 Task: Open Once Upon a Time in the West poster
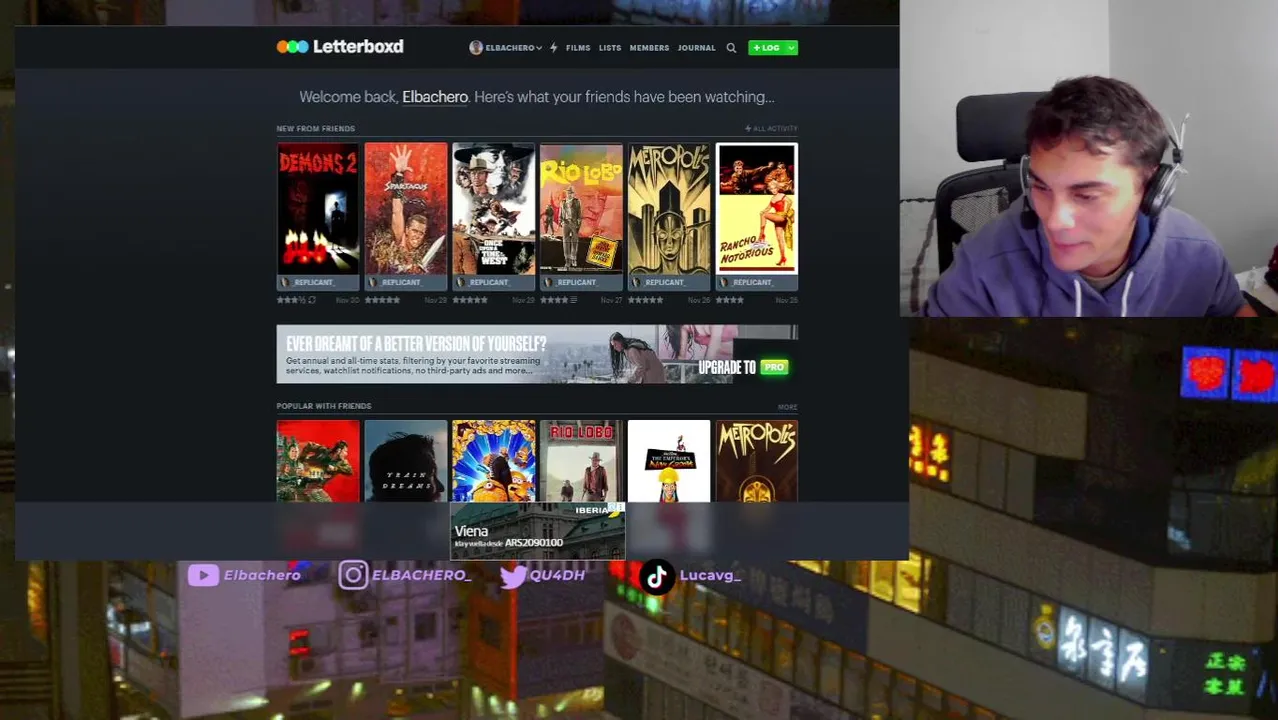click(x=494, y=208)
